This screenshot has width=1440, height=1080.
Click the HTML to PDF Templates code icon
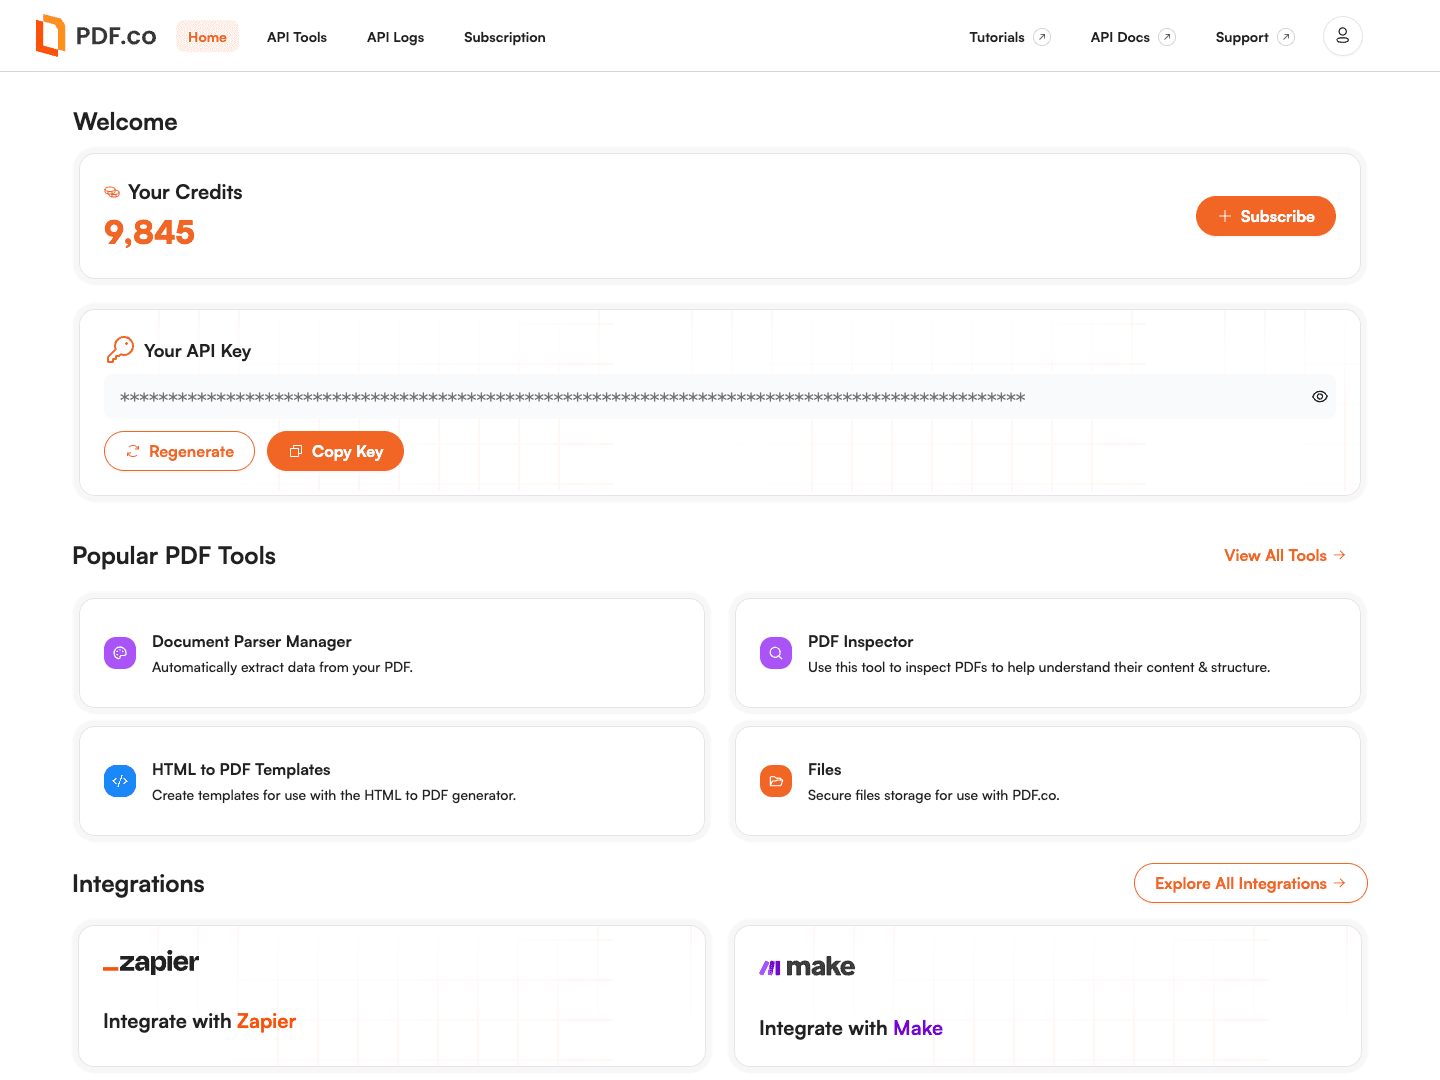coord(120,781)
